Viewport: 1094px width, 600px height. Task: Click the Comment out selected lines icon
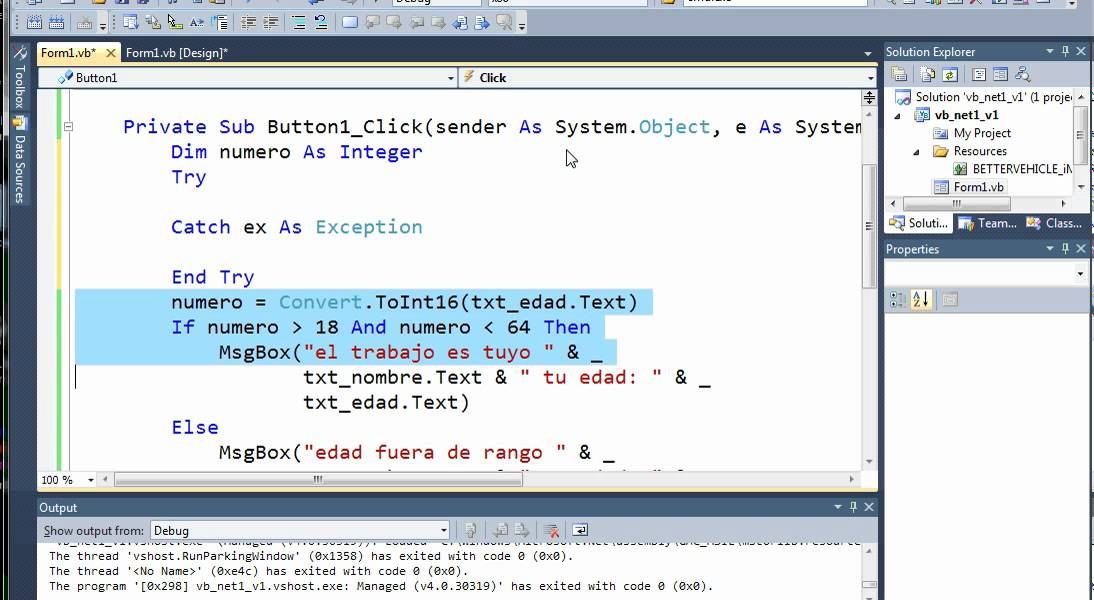[x=299, y=23]
